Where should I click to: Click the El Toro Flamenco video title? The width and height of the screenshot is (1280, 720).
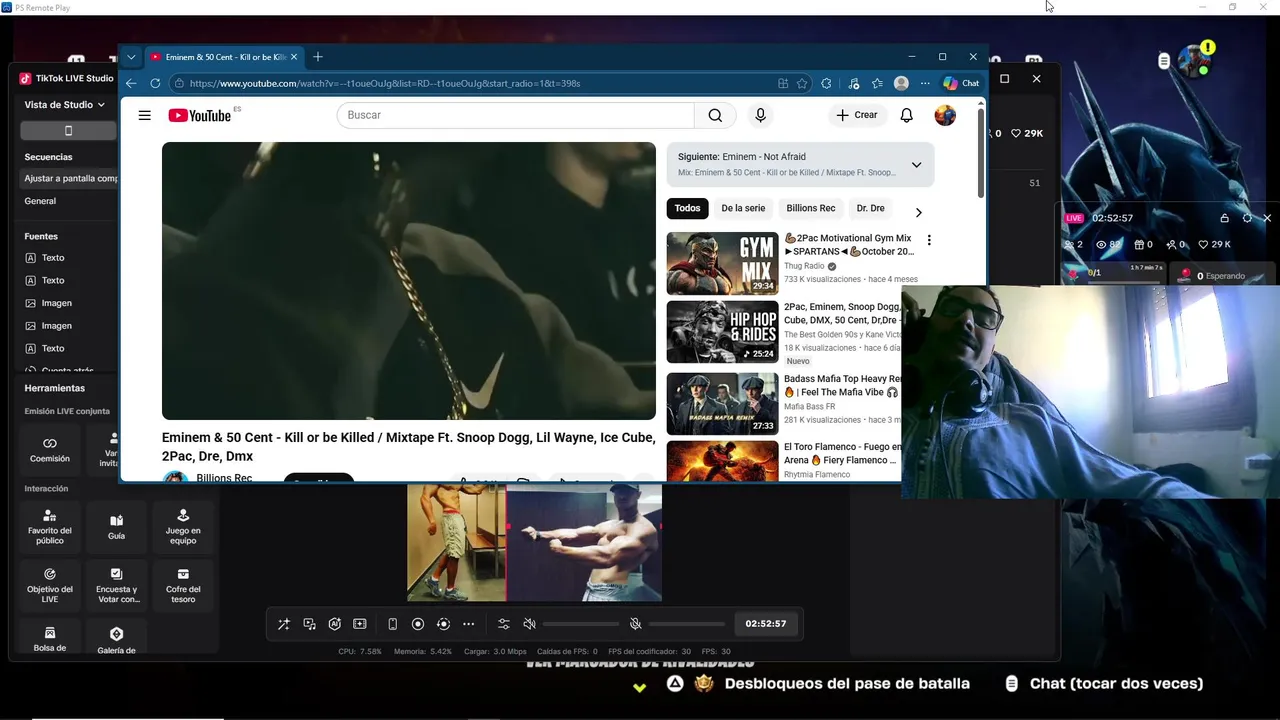tap(842, 453)
